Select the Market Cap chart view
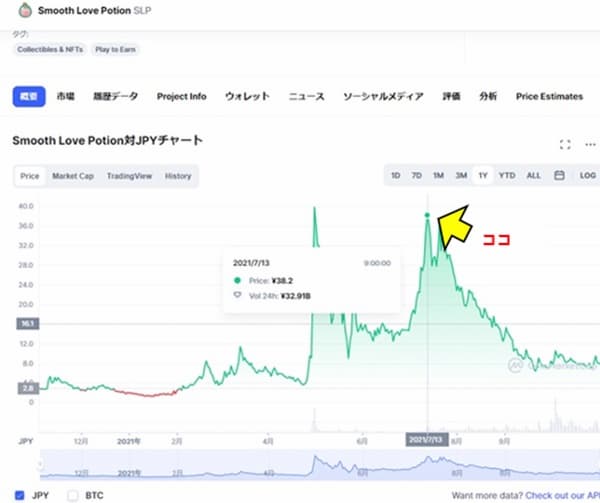Image resolution: width=600 pixels, height=503 pixels. coord(73,176)
